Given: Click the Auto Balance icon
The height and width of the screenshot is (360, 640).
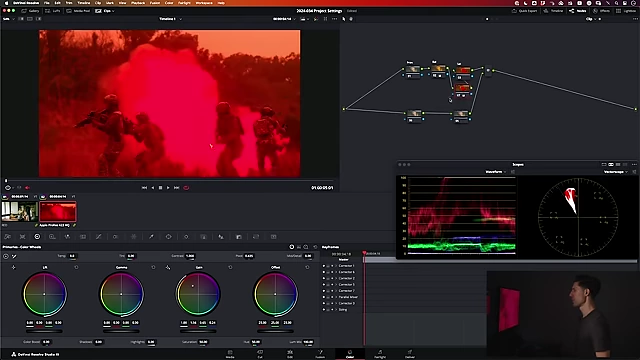Looking at the screenshot, I should click(x=6, y=256).
